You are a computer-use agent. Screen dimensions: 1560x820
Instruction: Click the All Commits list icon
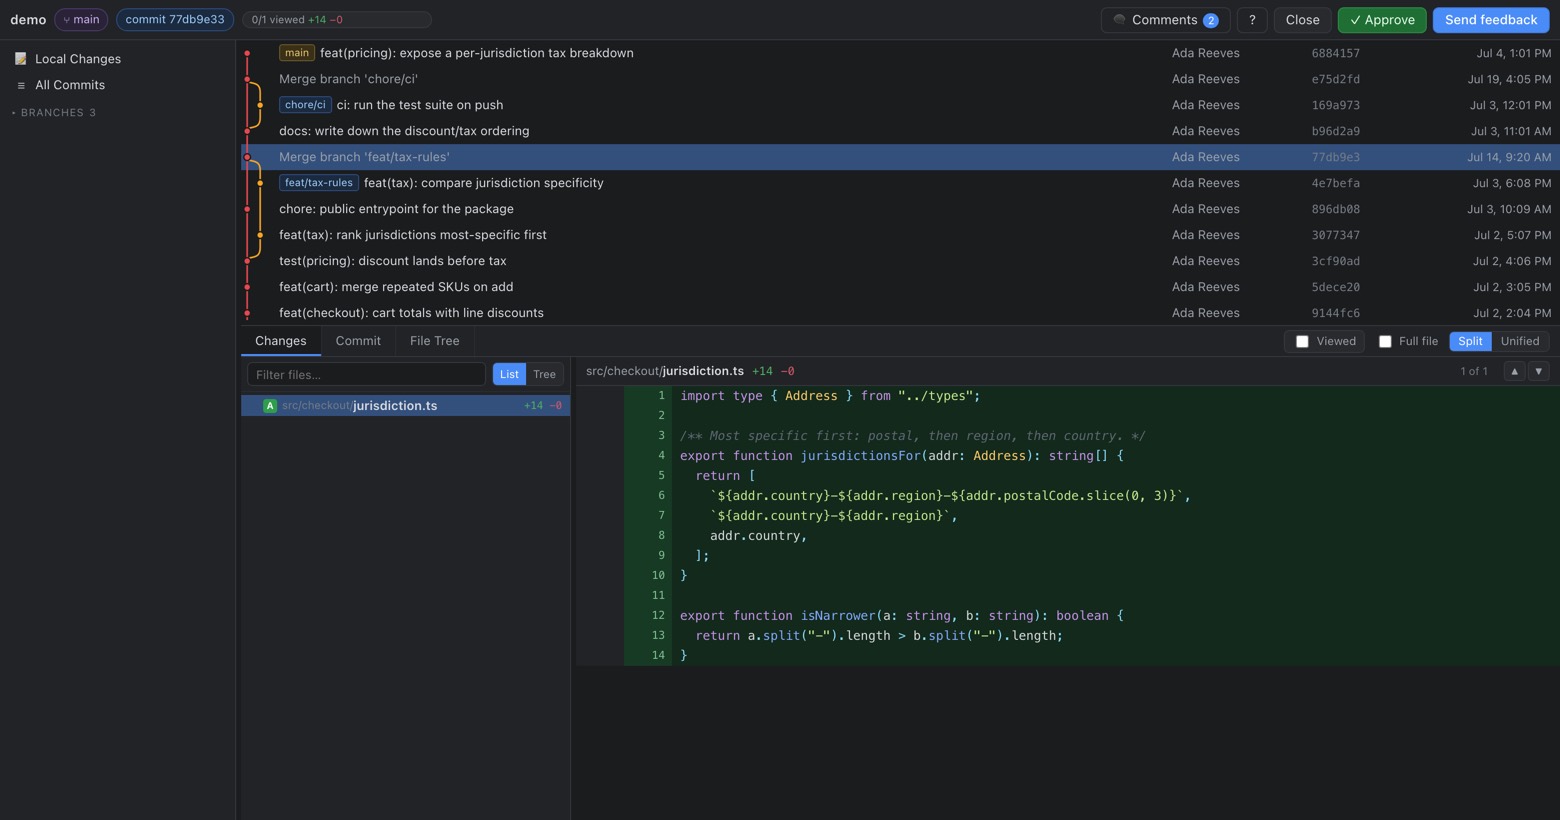[x=21, y=85]
